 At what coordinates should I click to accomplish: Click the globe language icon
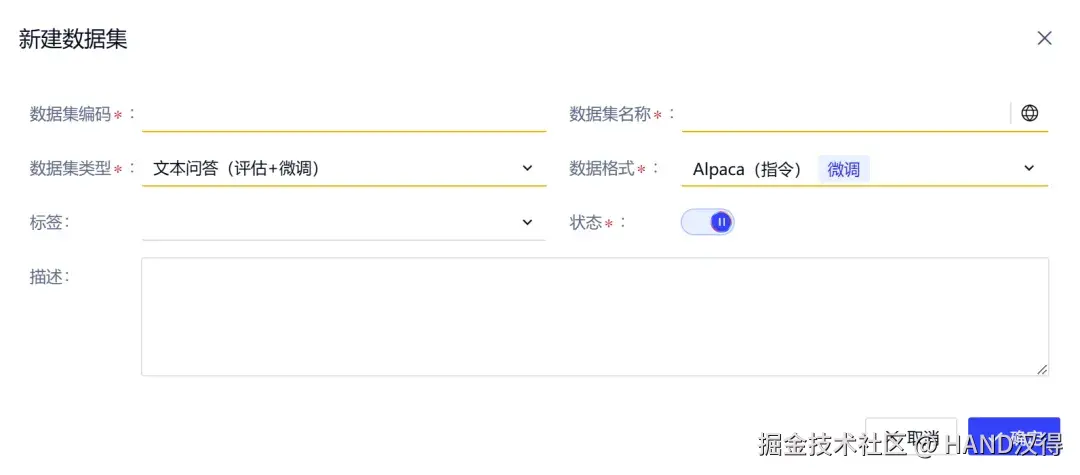[x=1029, y=113]
